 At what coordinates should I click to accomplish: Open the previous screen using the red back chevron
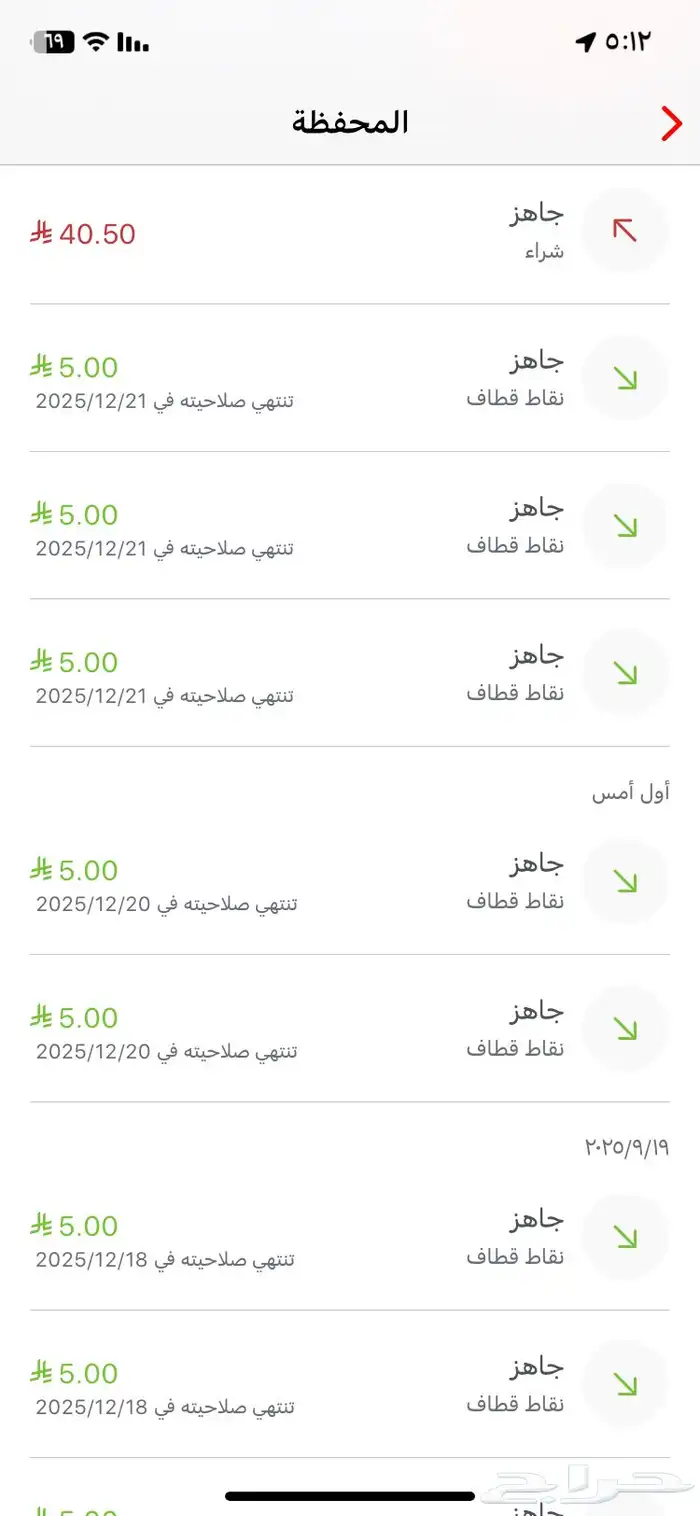(x=671, y=123)
